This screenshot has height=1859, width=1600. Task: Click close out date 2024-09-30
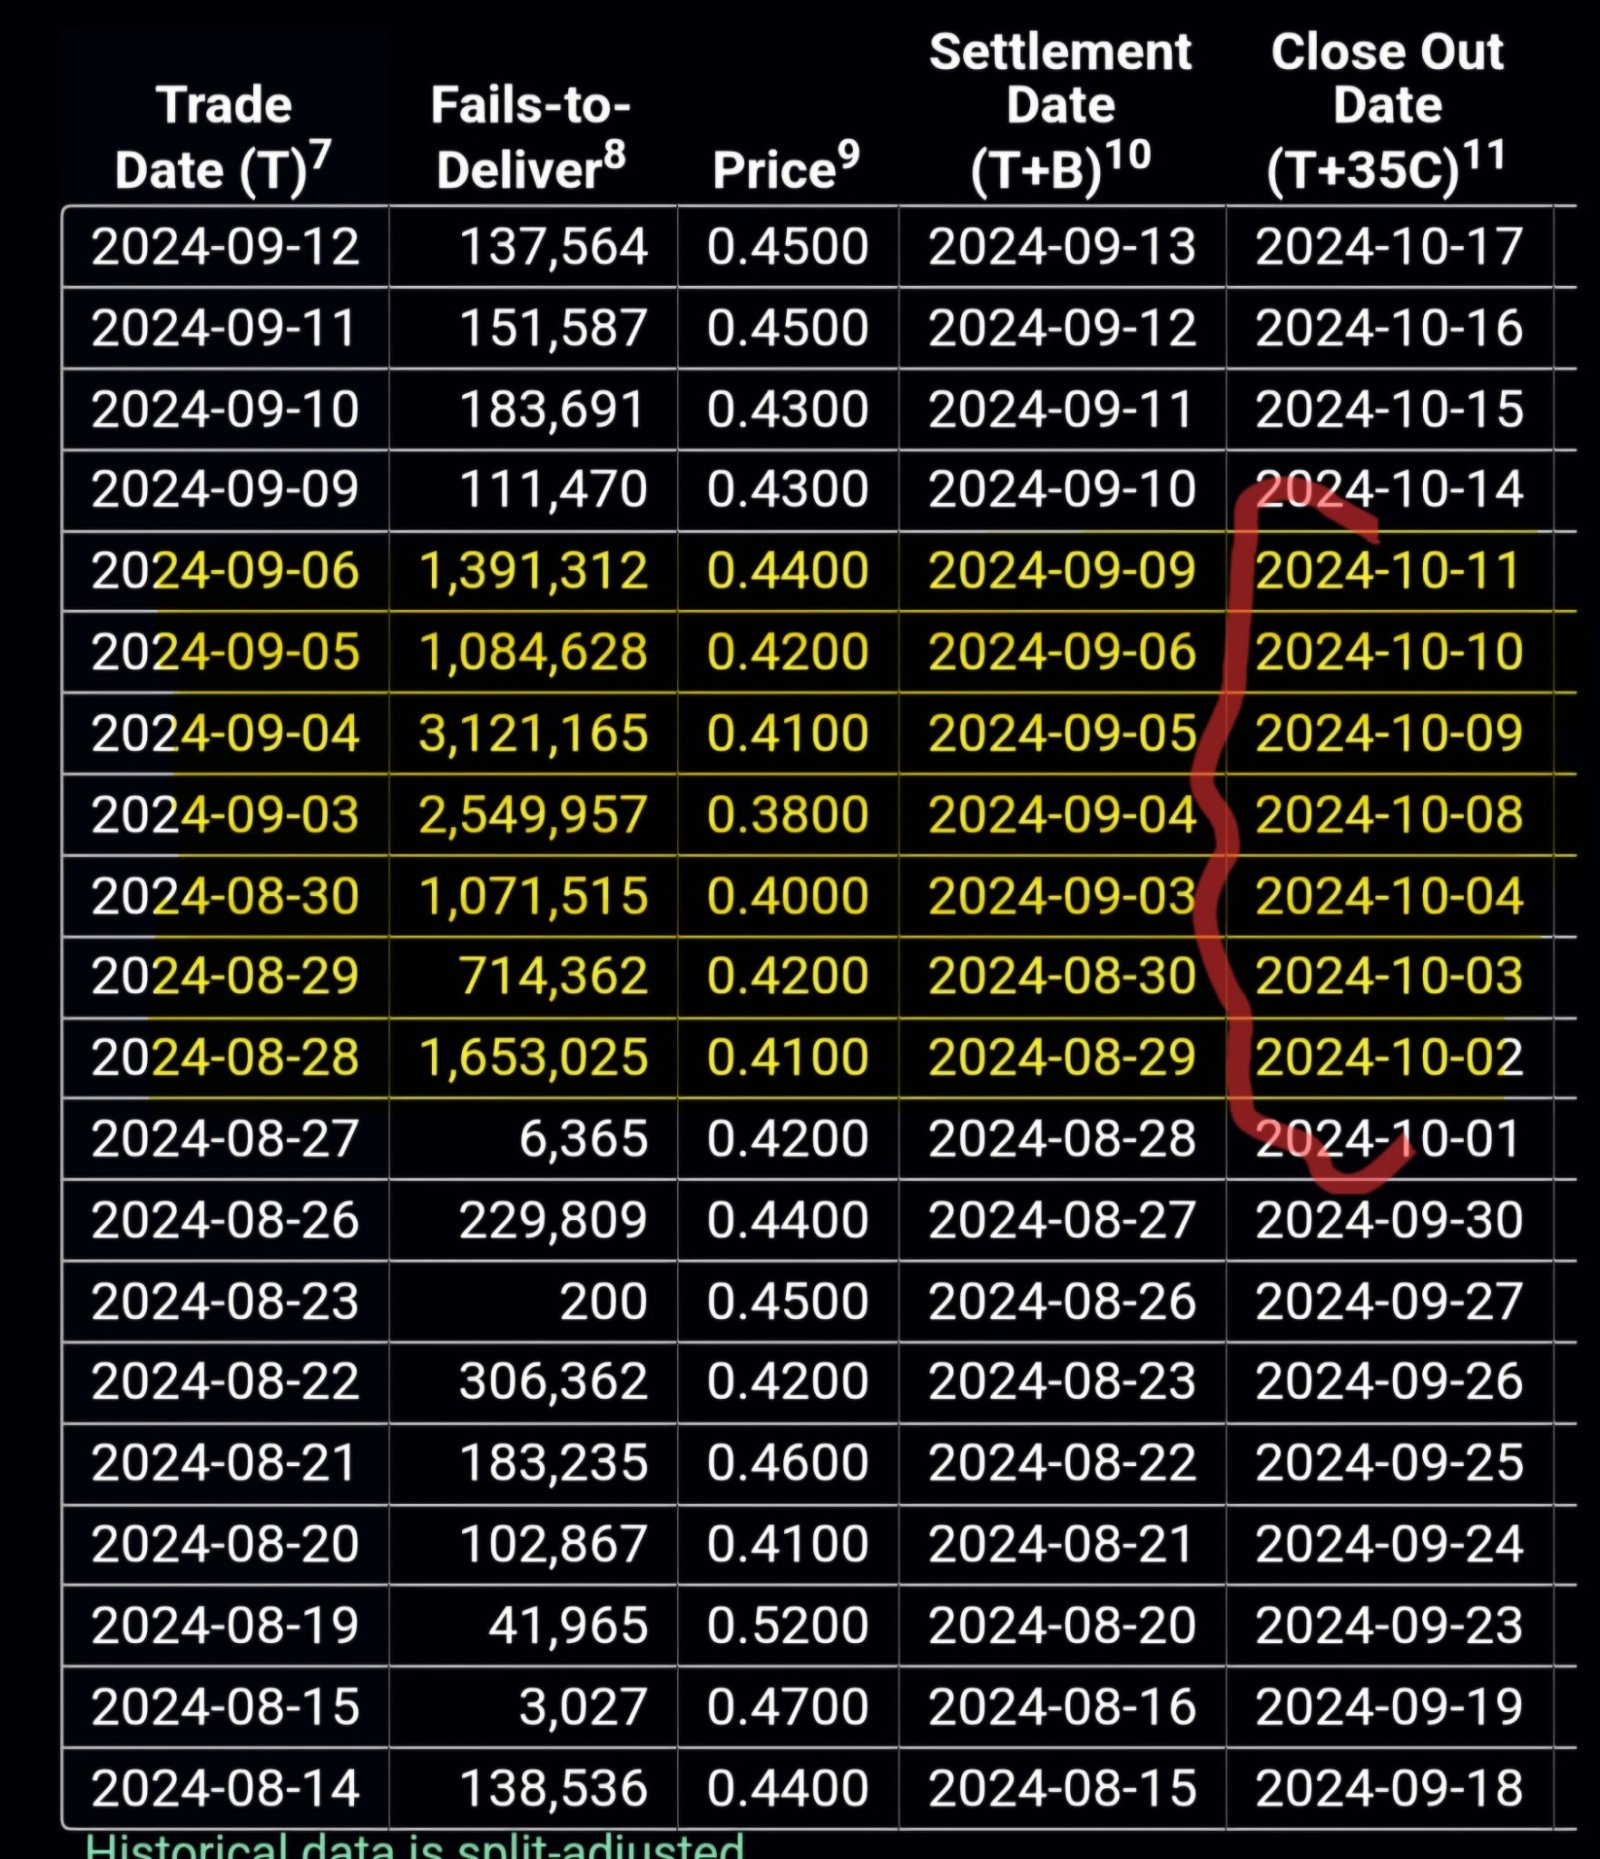(x=1389, y=1220)
